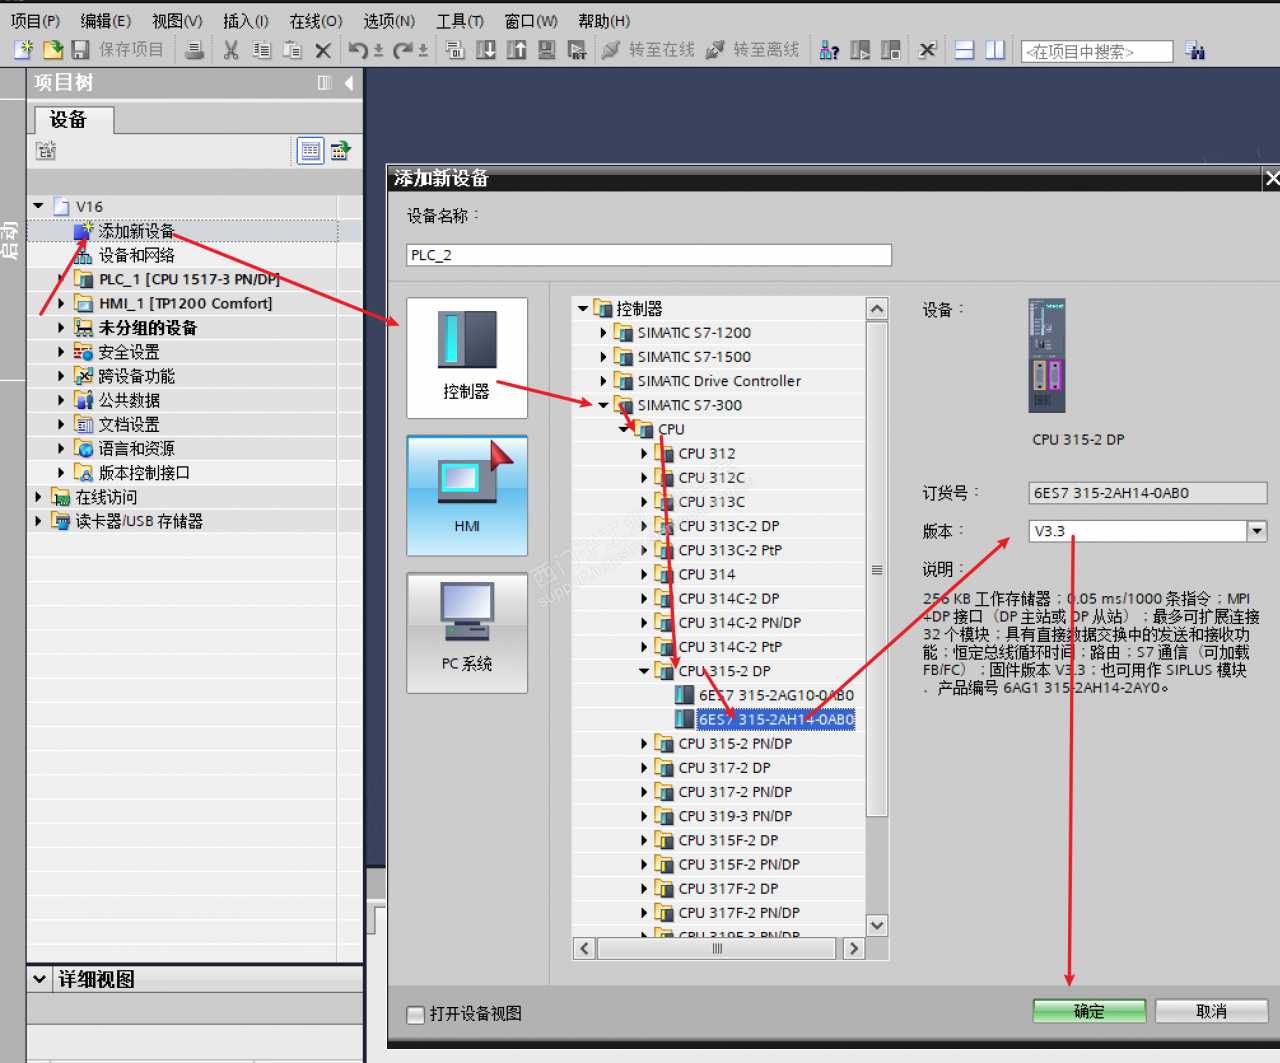Click the upload from device icon

click(x=517, y=49)
